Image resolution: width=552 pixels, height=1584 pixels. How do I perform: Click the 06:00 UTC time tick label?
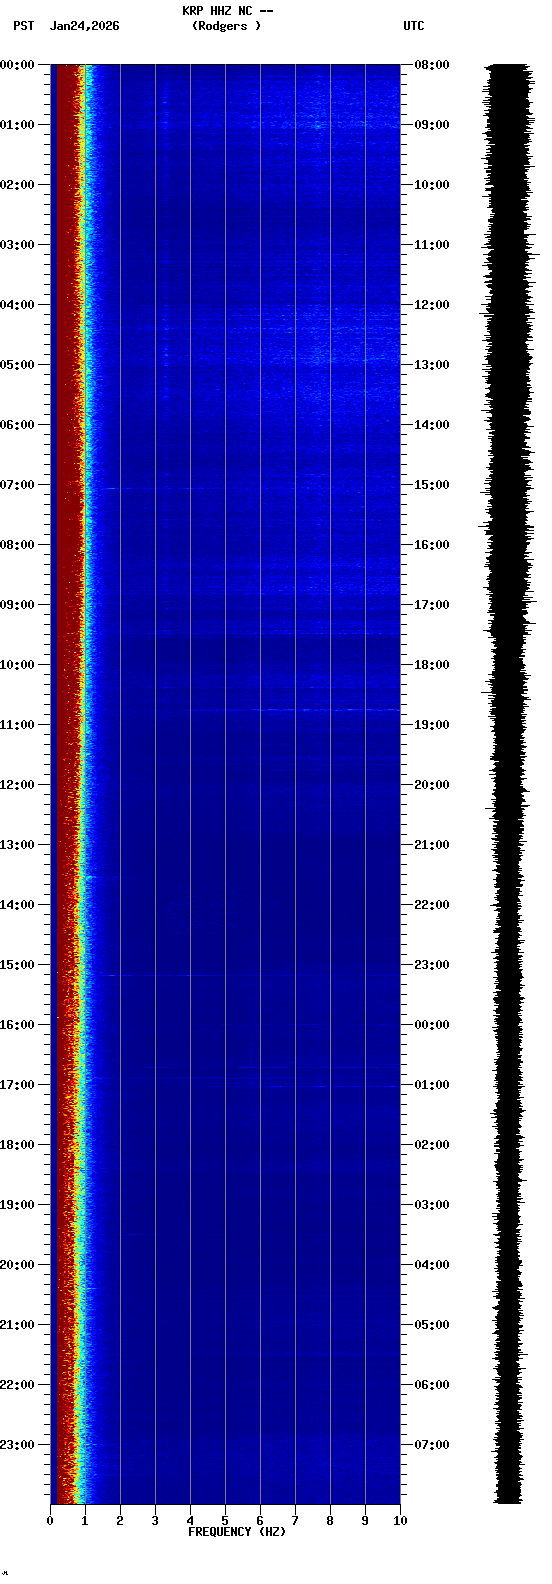[x=432, y=1385]
